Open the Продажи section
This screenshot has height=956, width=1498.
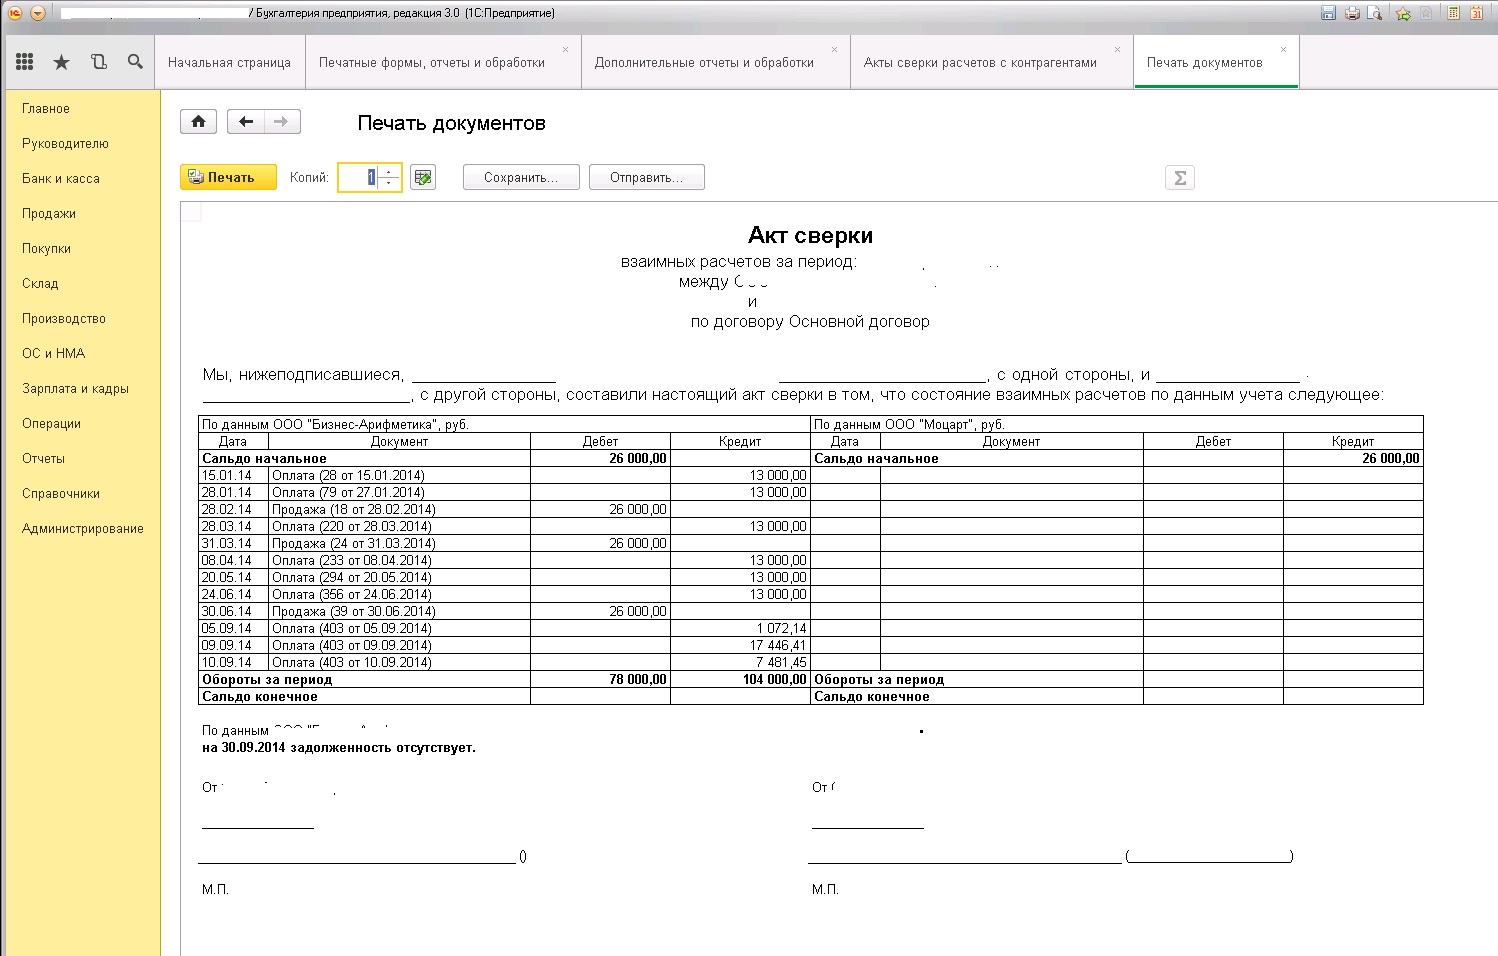tap(49, 213)
